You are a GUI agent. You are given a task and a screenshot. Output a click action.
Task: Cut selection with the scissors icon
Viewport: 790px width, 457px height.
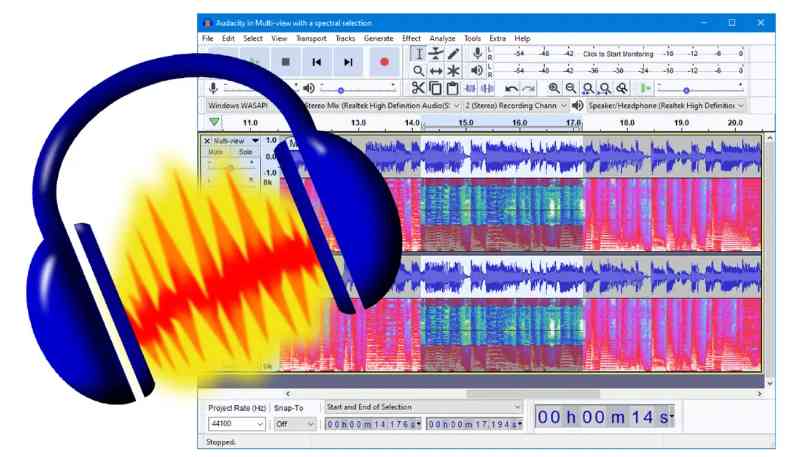418,88
